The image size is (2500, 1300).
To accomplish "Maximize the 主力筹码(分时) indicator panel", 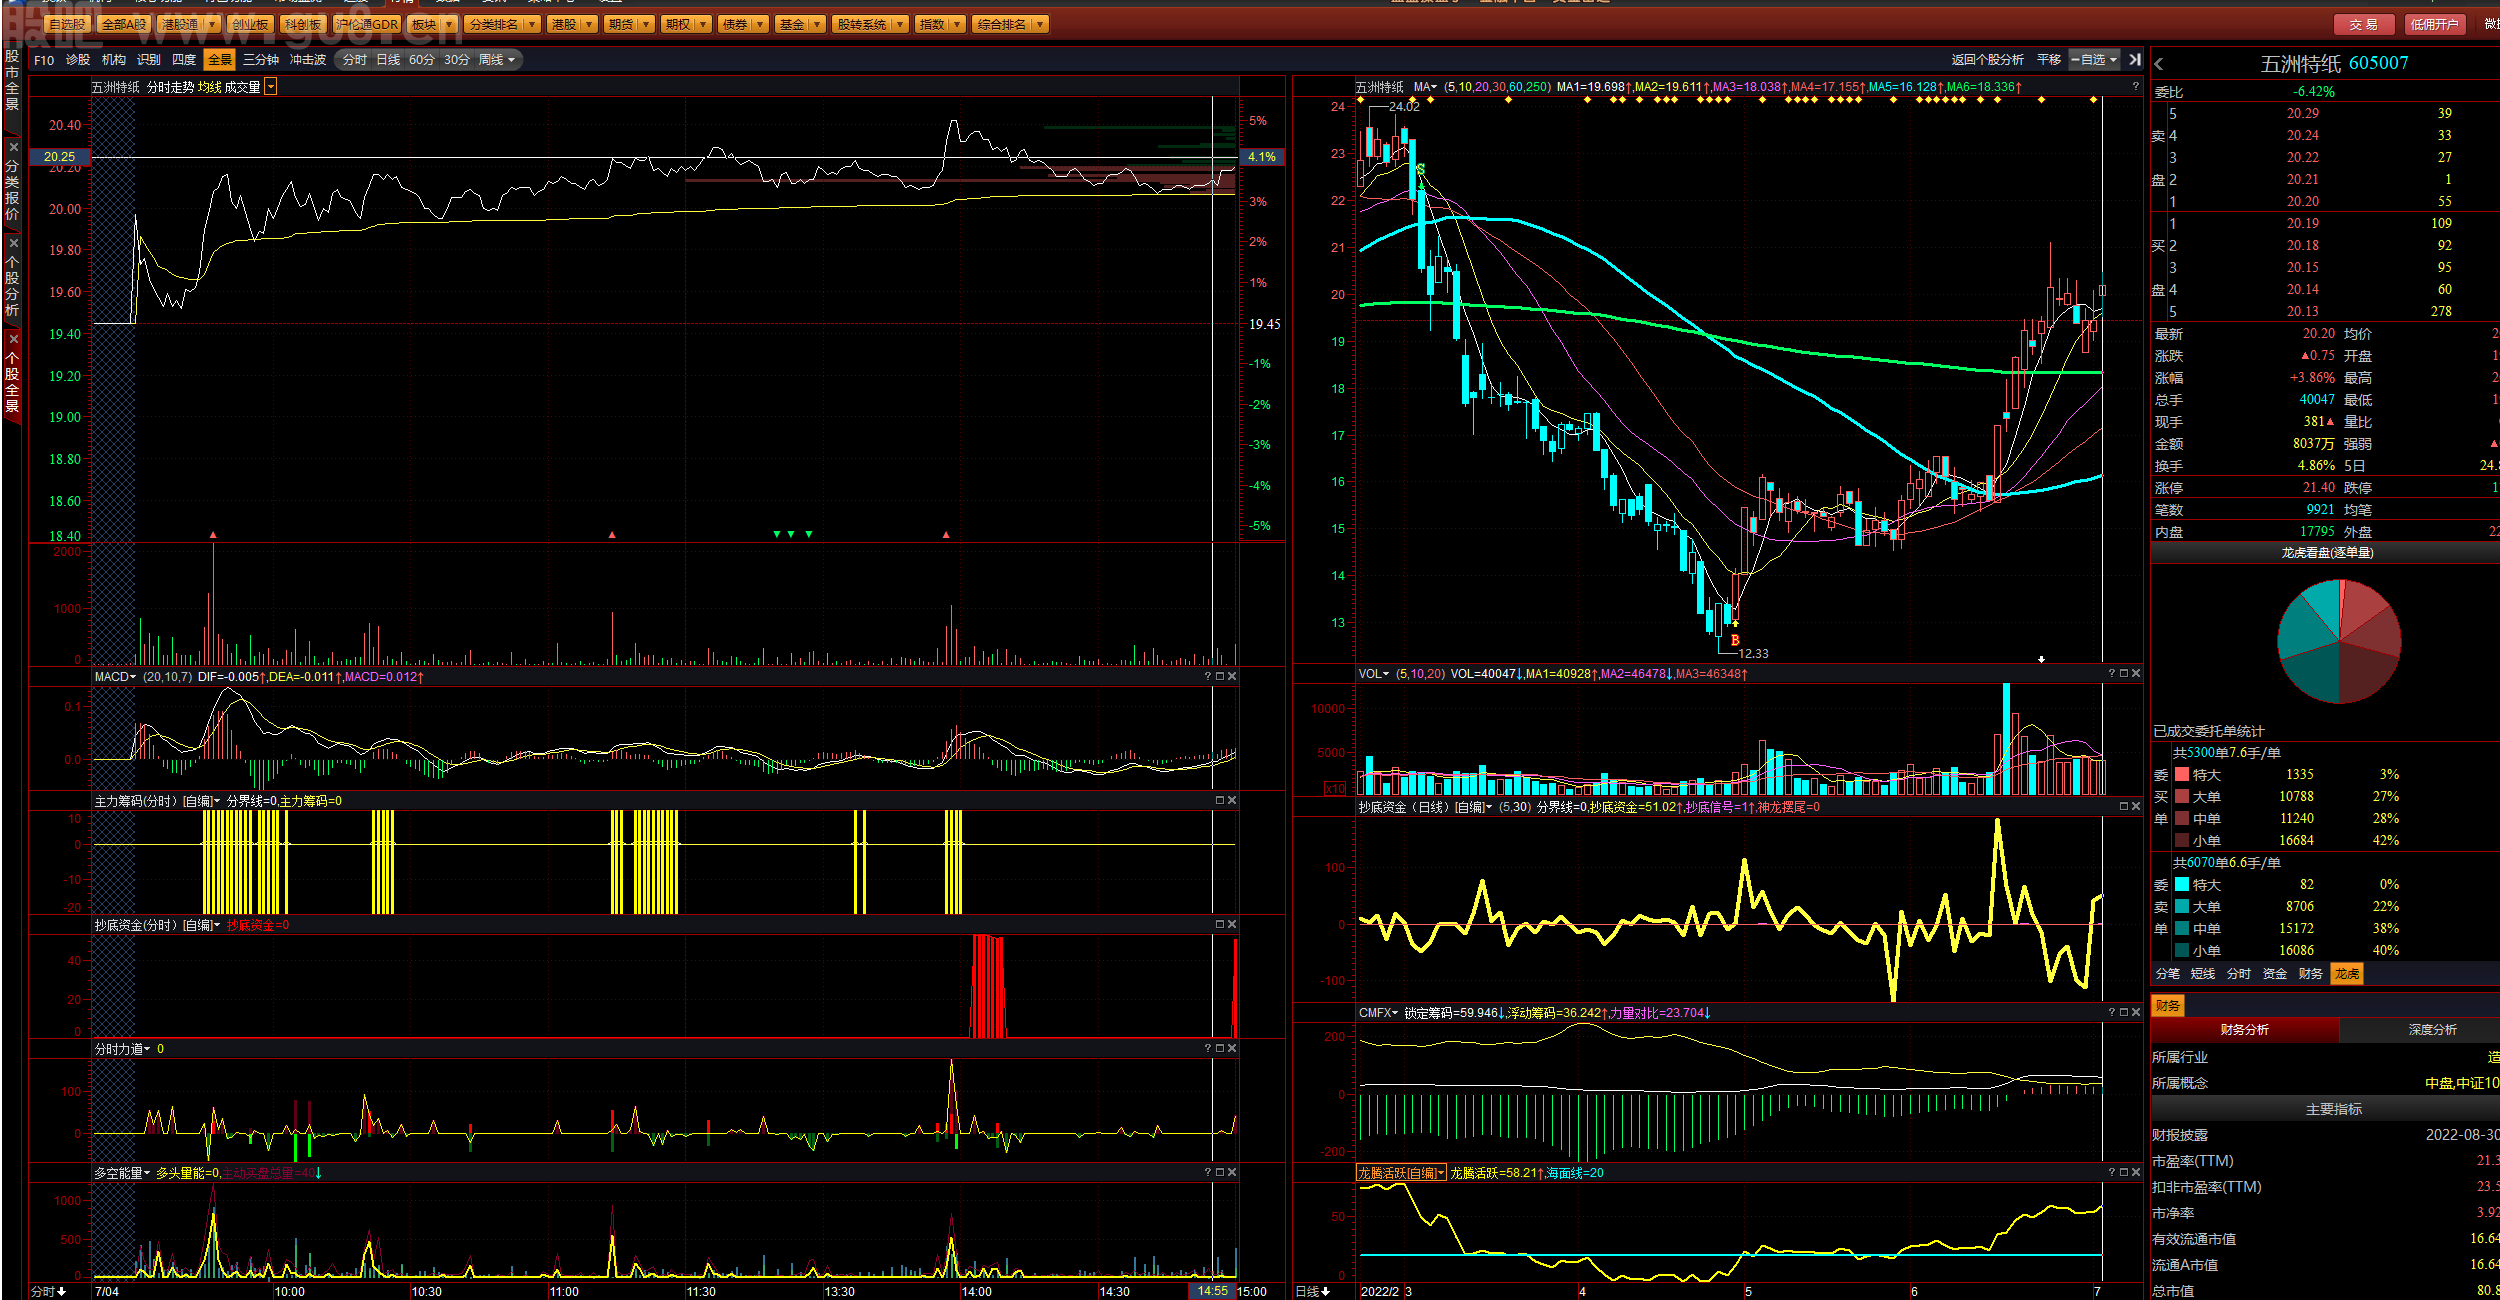I will (x=1220, y=800).
